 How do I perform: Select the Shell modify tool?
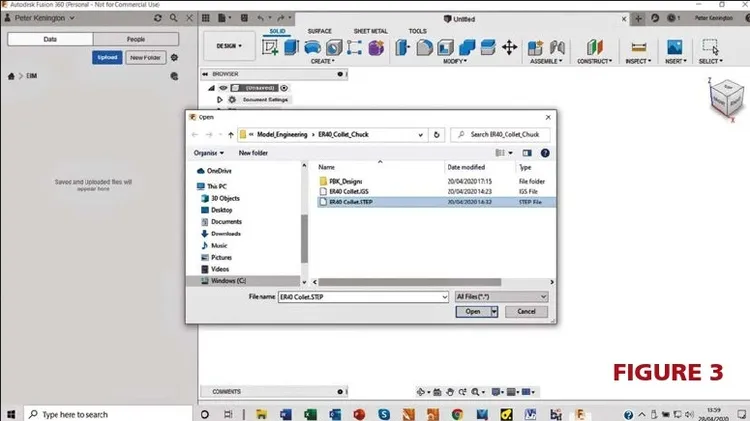click(x=445, y=47)
